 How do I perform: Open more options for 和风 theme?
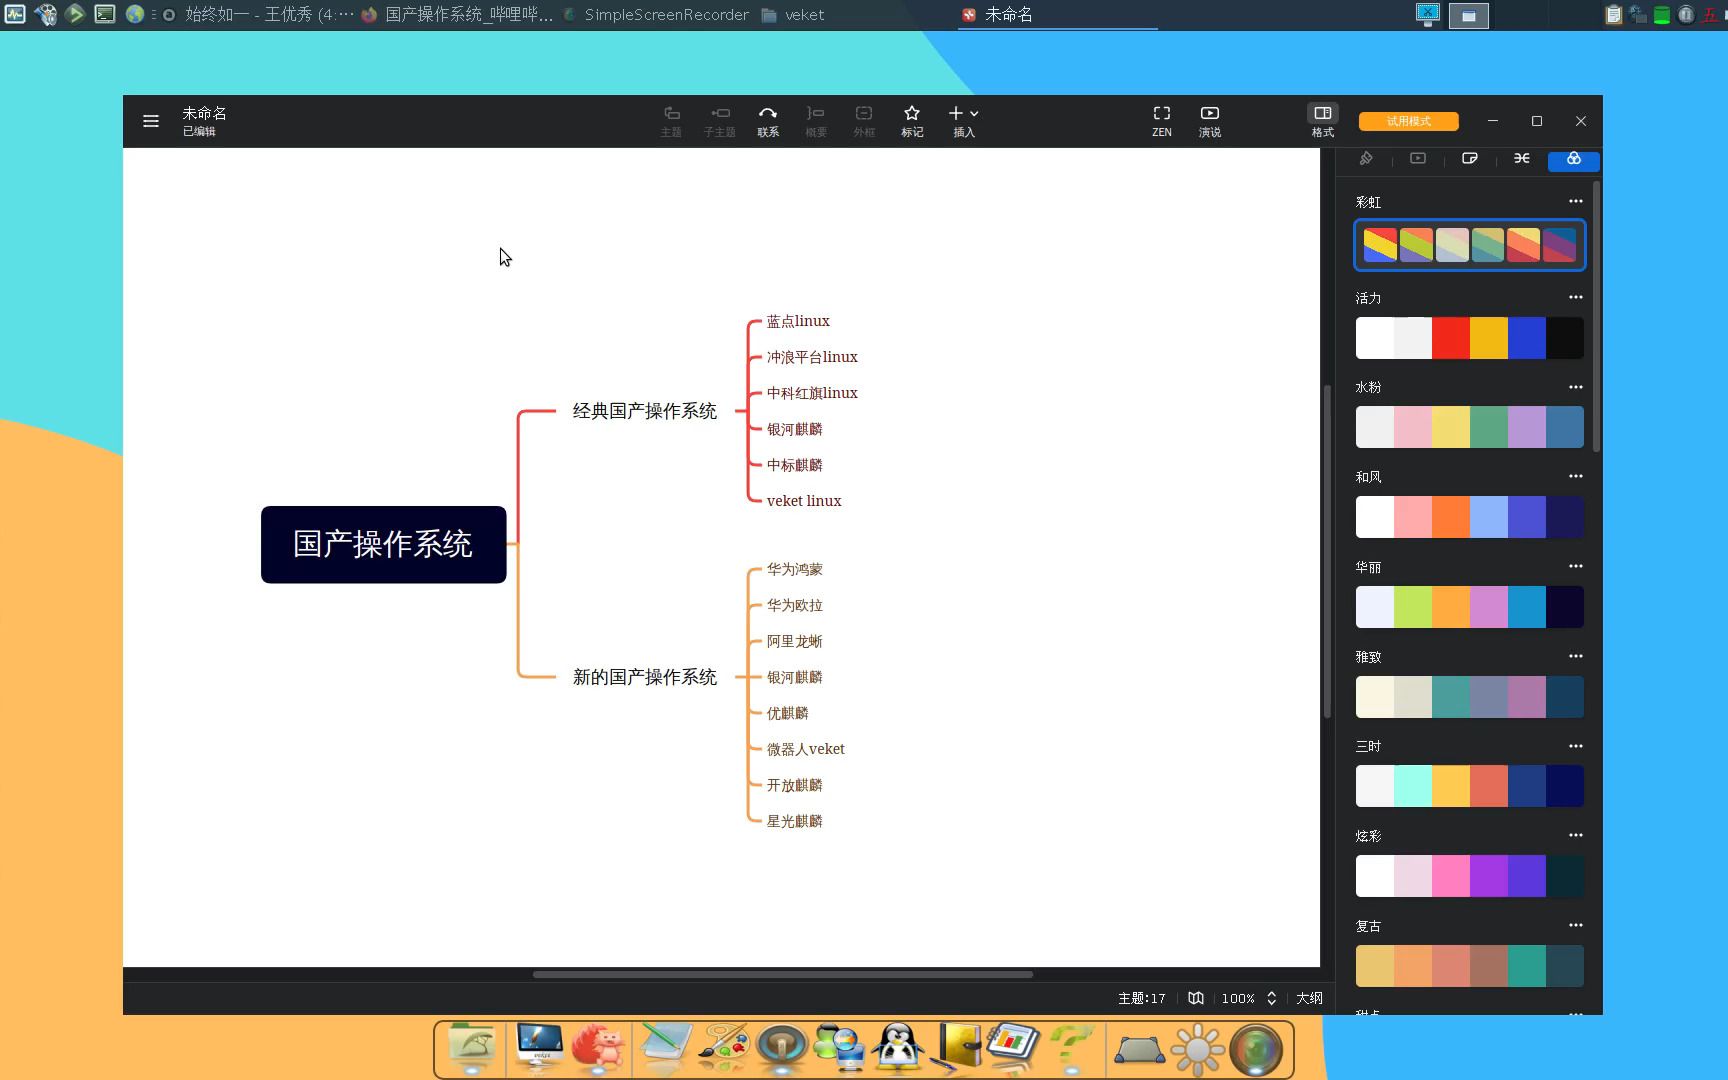pos(1576,476)
